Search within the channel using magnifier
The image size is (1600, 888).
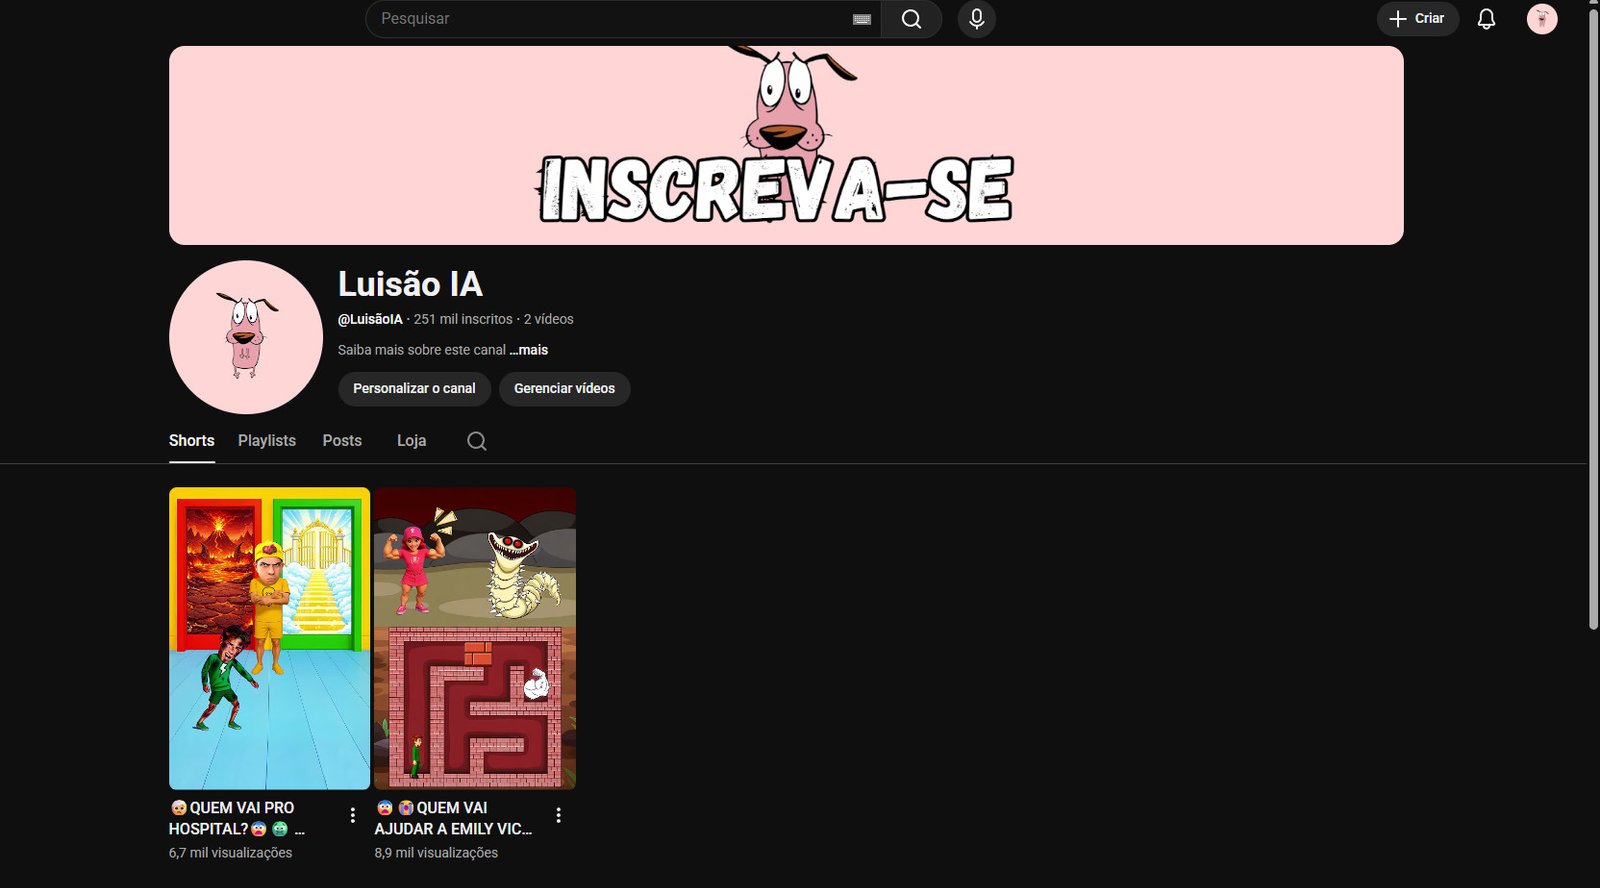(x=477, y=441)
